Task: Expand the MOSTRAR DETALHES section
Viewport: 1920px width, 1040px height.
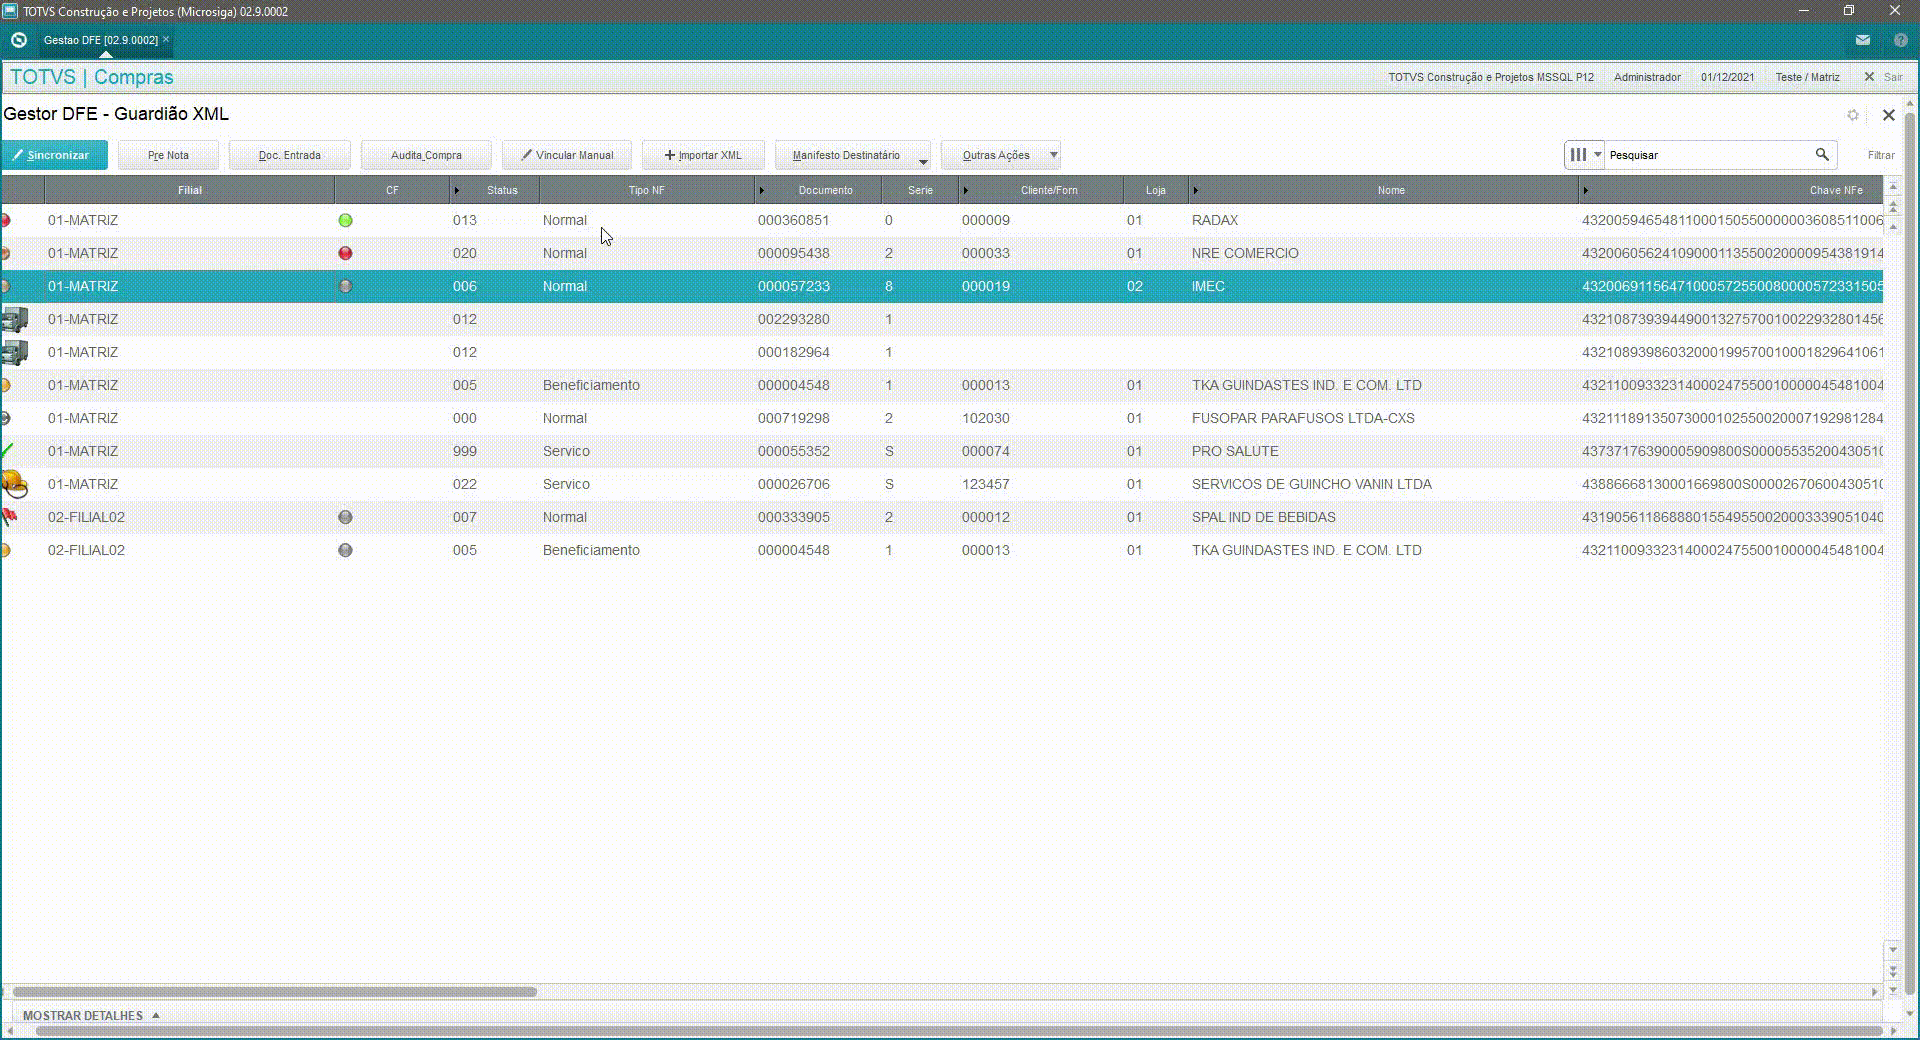Action: 91,1015
